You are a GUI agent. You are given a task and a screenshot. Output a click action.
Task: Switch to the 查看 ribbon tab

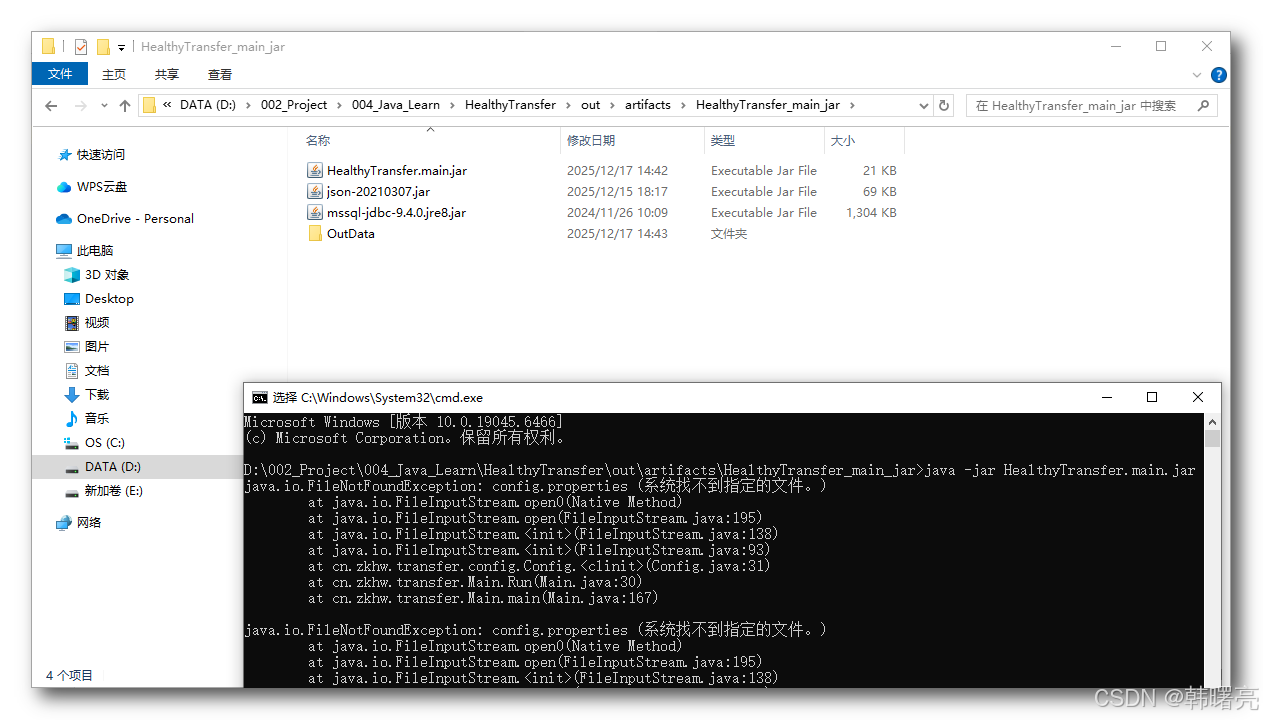coord(219,73)
